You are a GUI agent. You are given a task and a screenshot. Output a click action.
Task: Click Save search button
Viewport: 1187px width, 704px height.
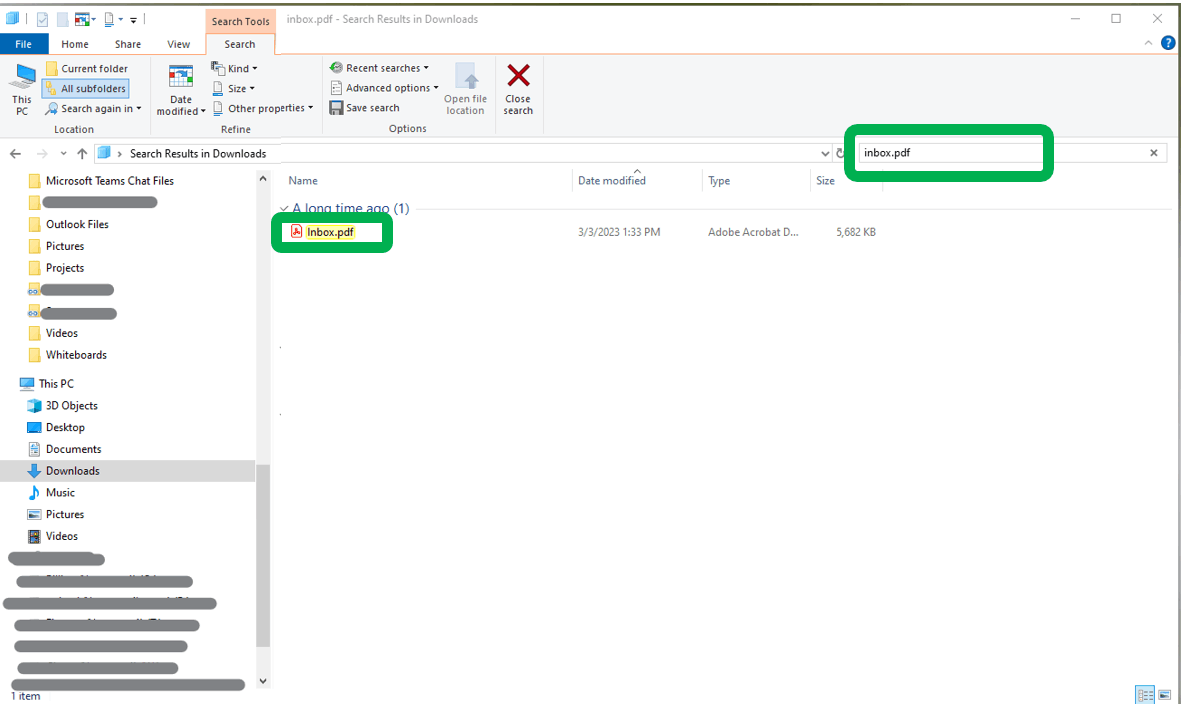coord(365,107)
